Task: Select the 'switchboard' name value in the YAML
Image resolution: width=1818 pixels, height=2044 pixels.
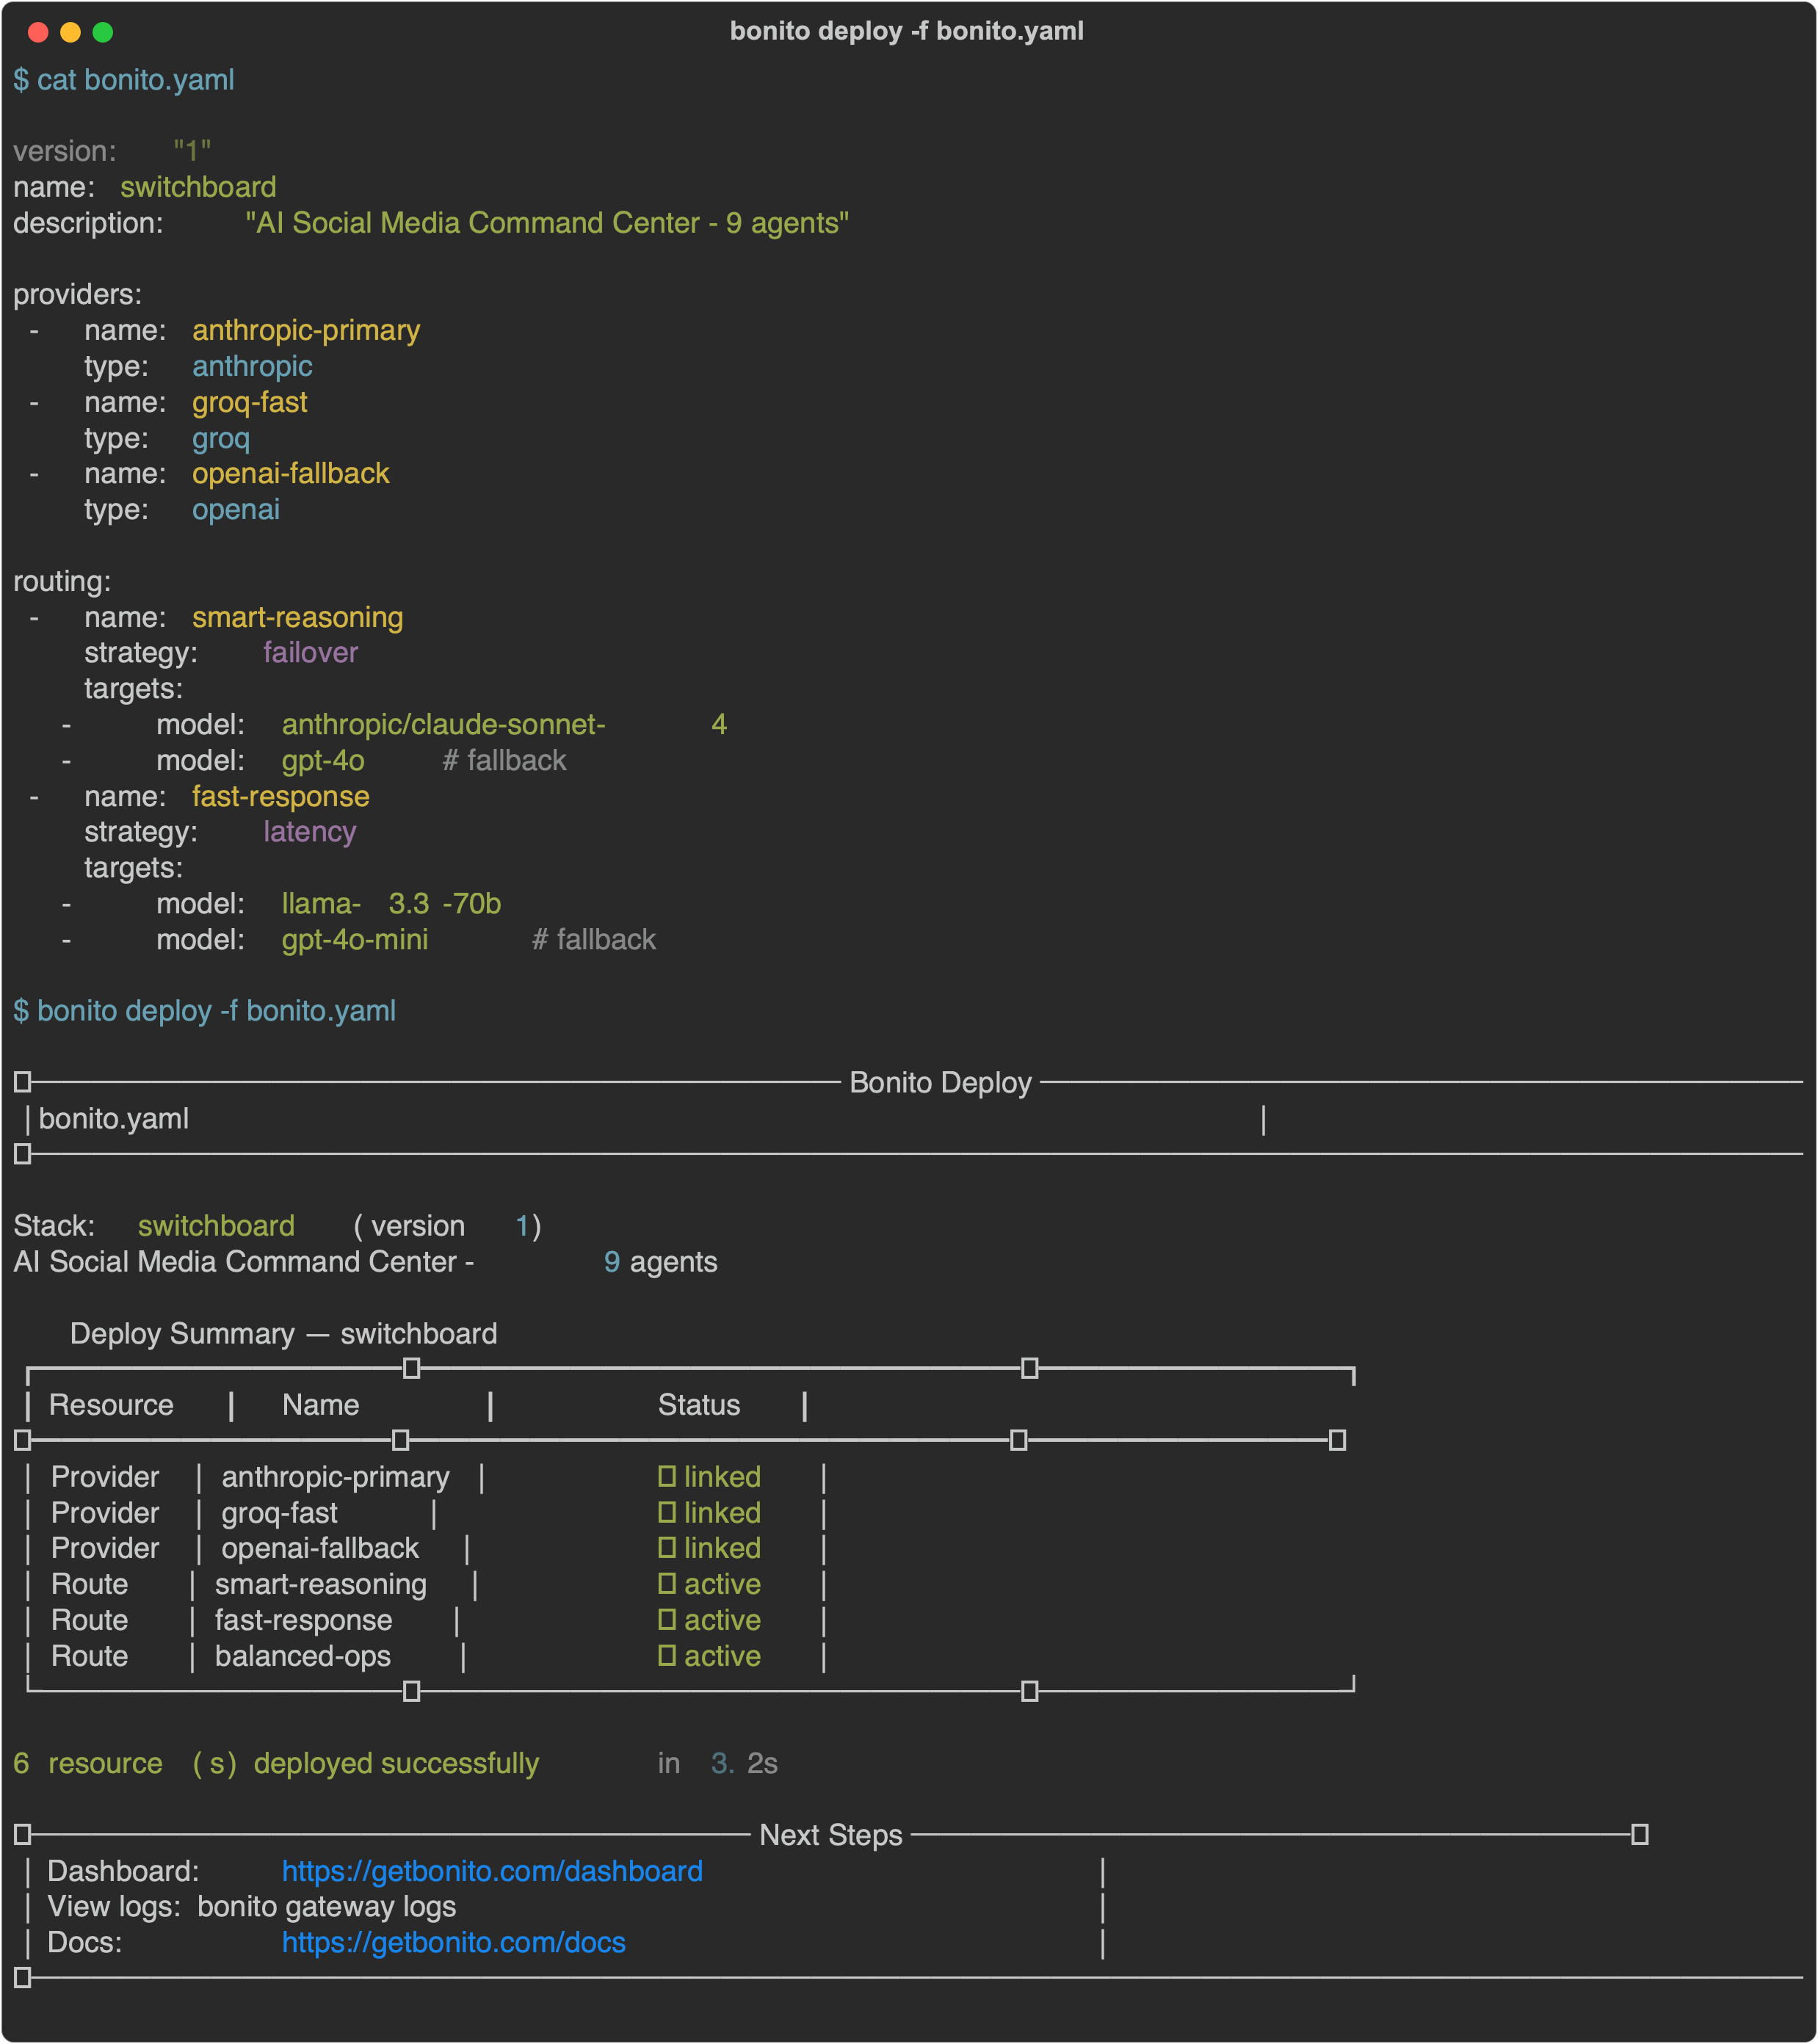Action: (x=198, y=187)
